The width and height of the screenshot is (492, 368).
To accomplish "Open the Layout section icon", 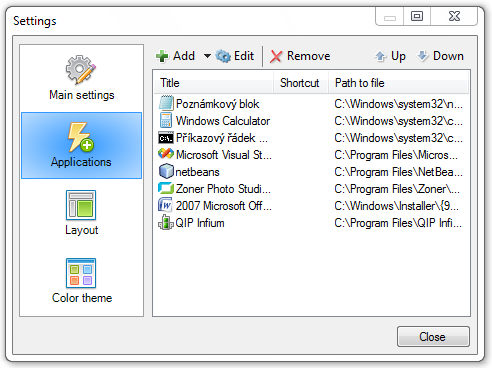I will [81, 205].
